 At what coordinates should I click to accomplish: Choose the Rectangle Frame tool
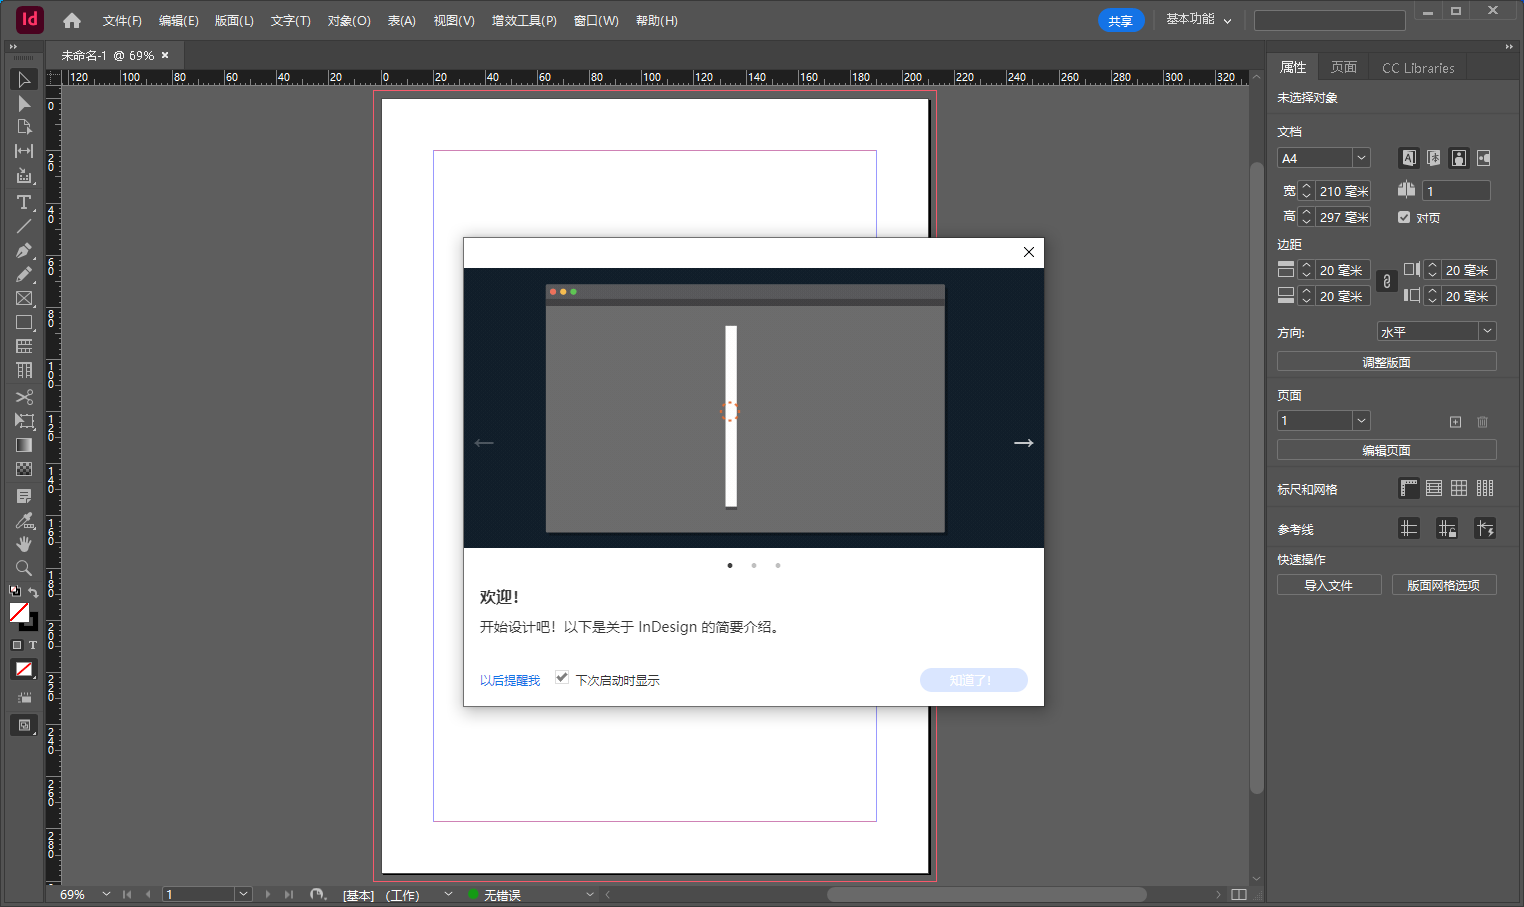point(24,298)
